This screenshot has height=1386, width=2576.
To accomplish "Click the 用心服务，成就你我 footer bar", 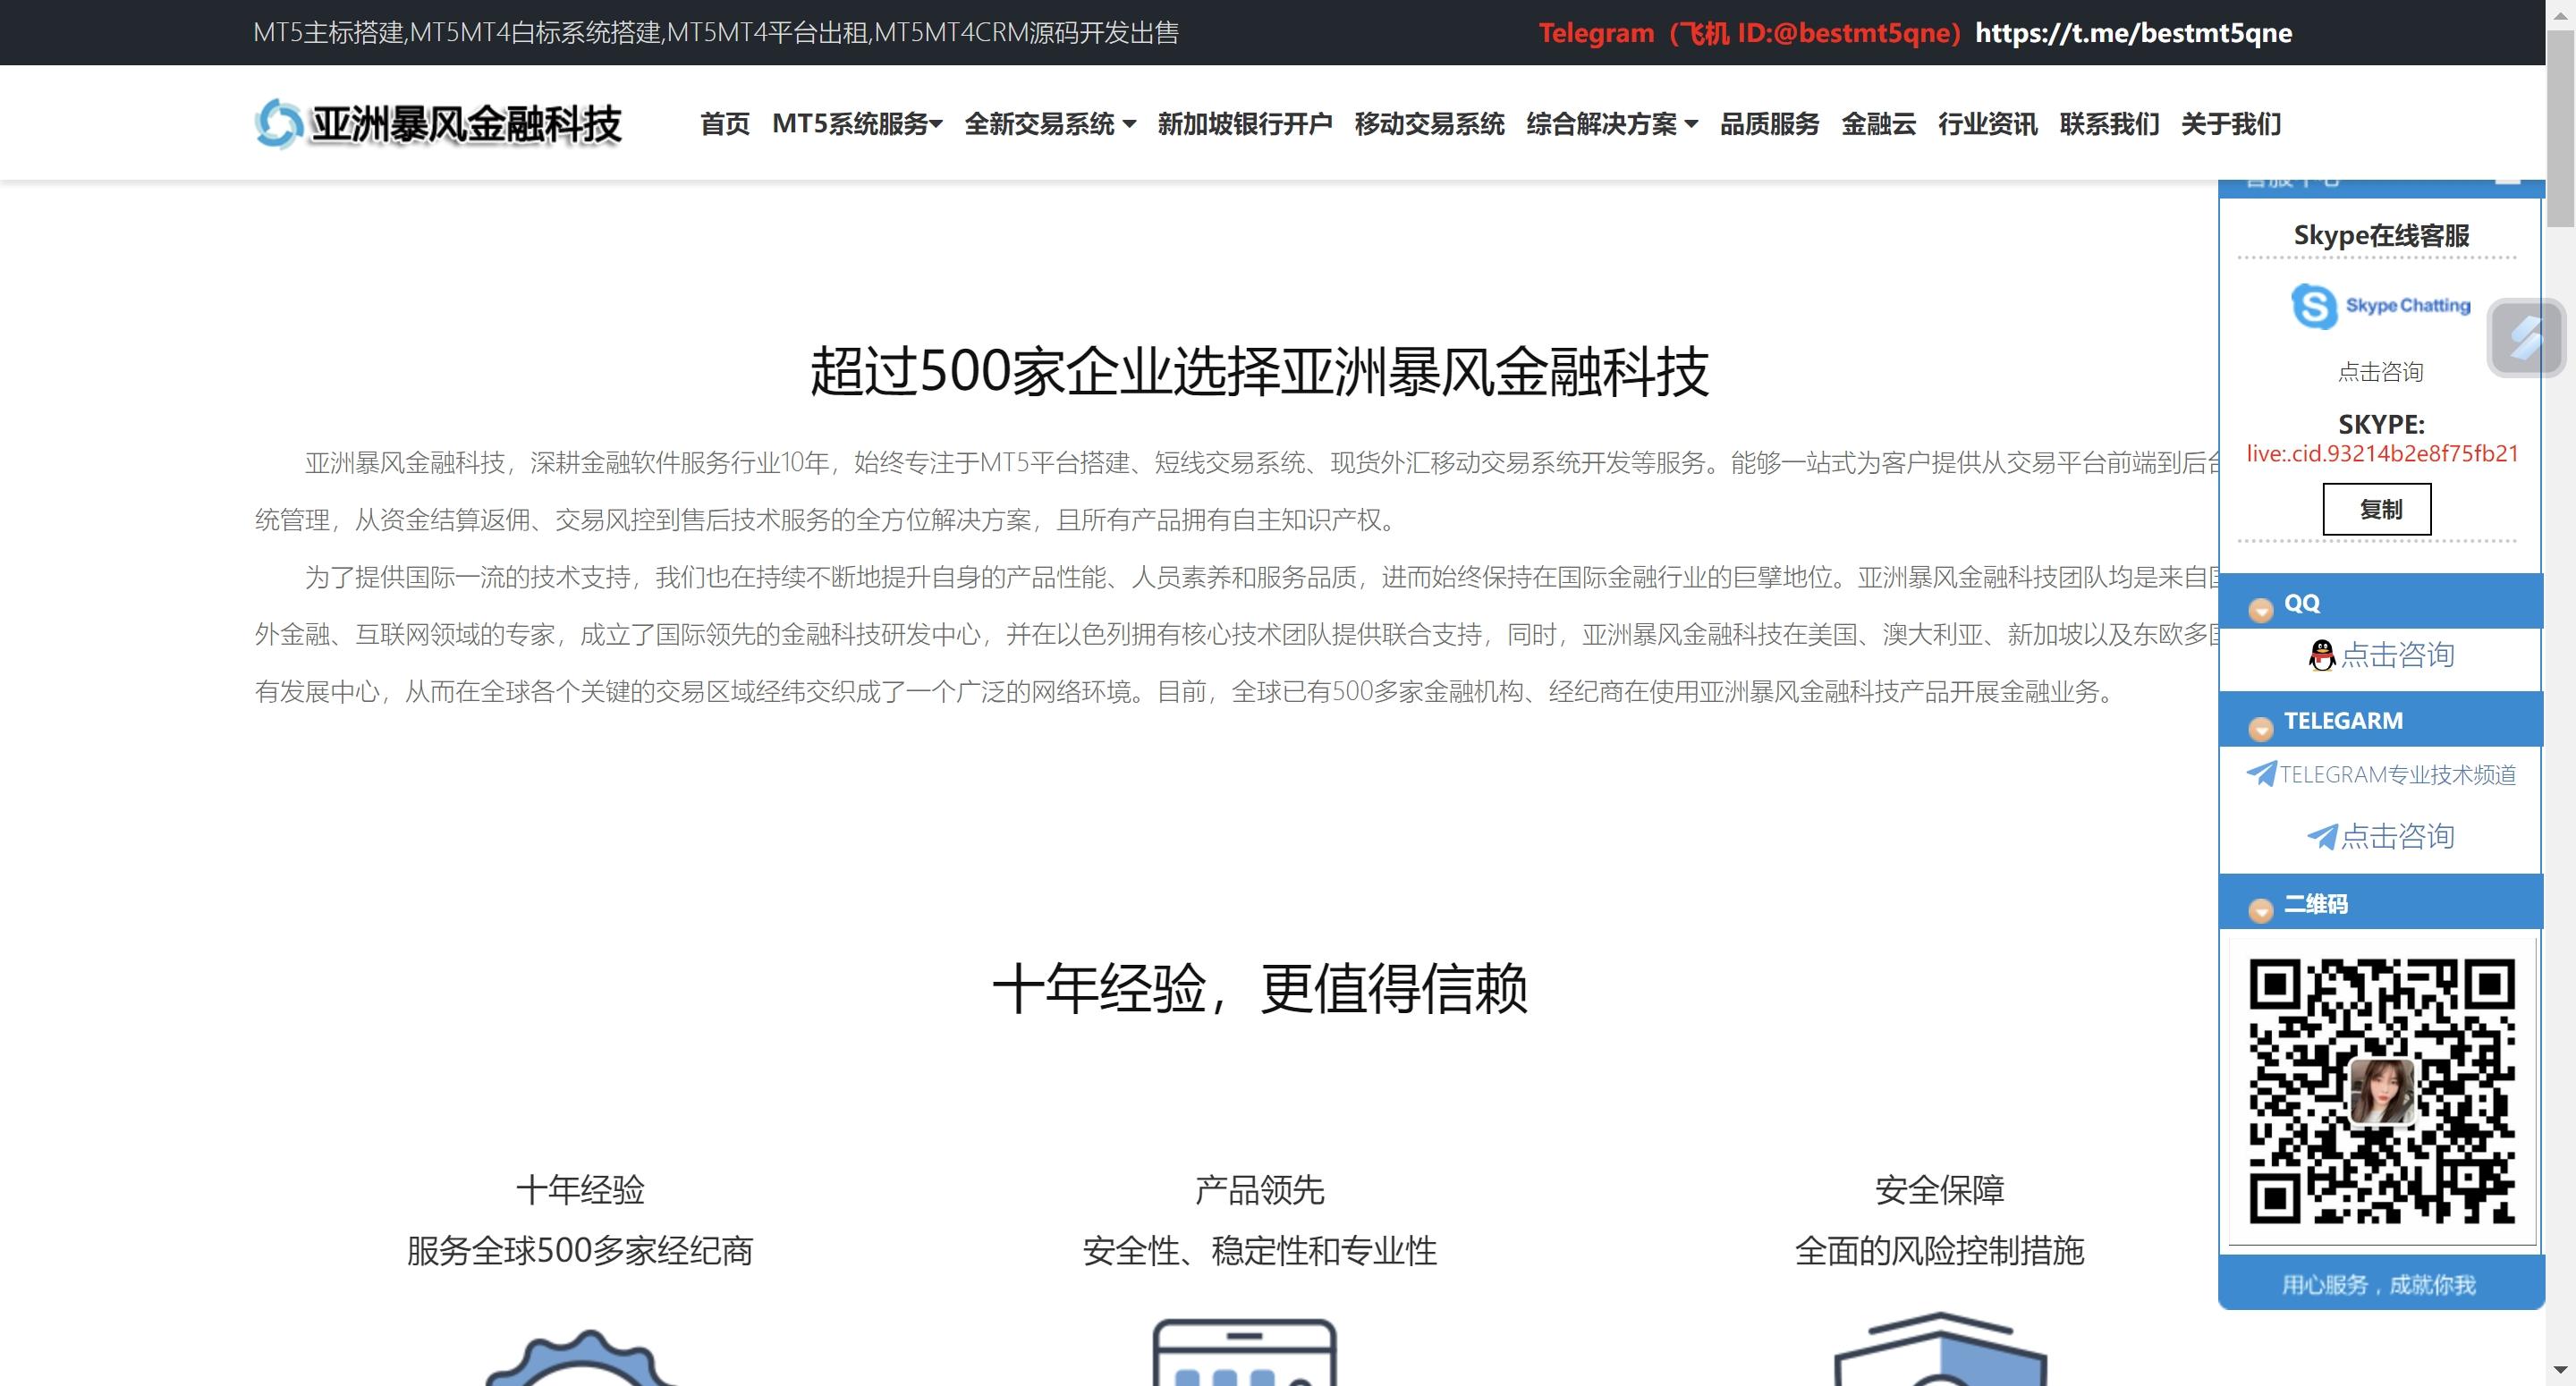I will 2381,1284.
